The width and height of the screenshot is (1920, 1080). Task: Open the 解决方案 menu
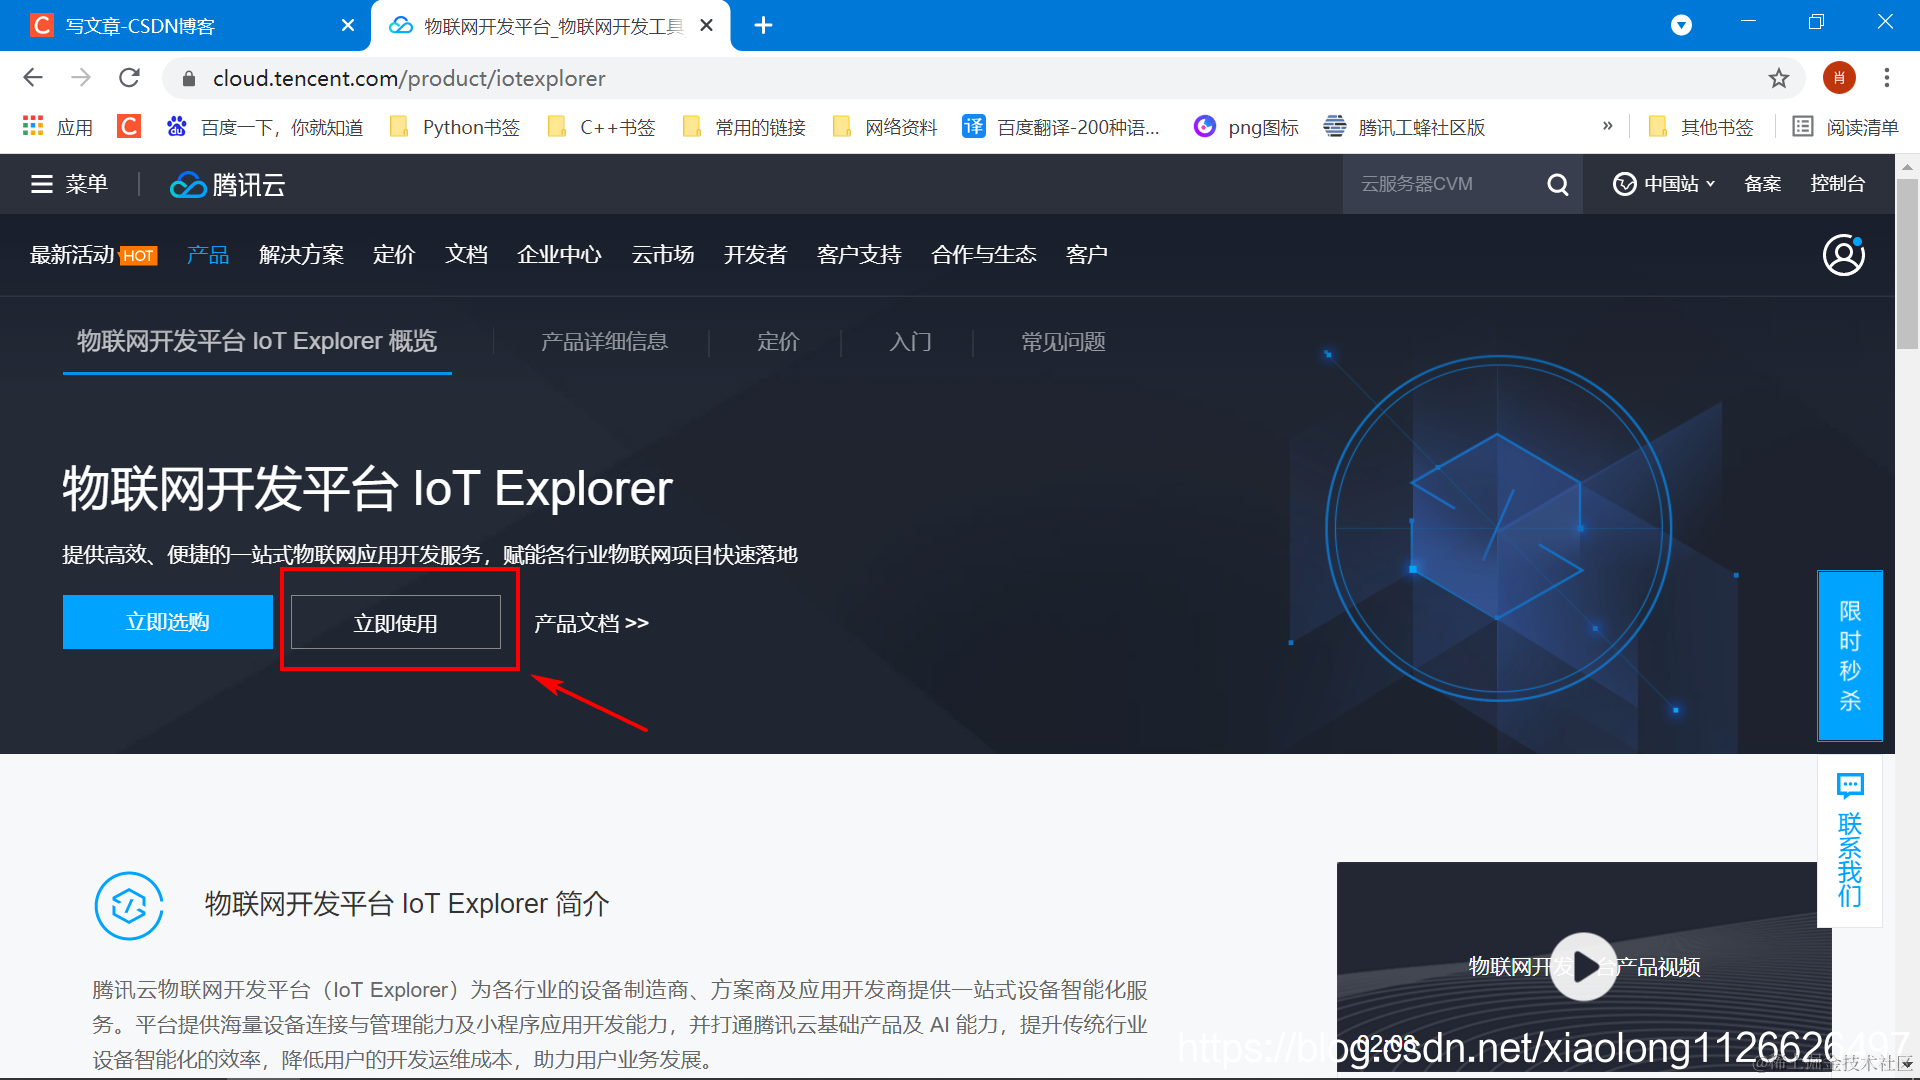(301, 255)
